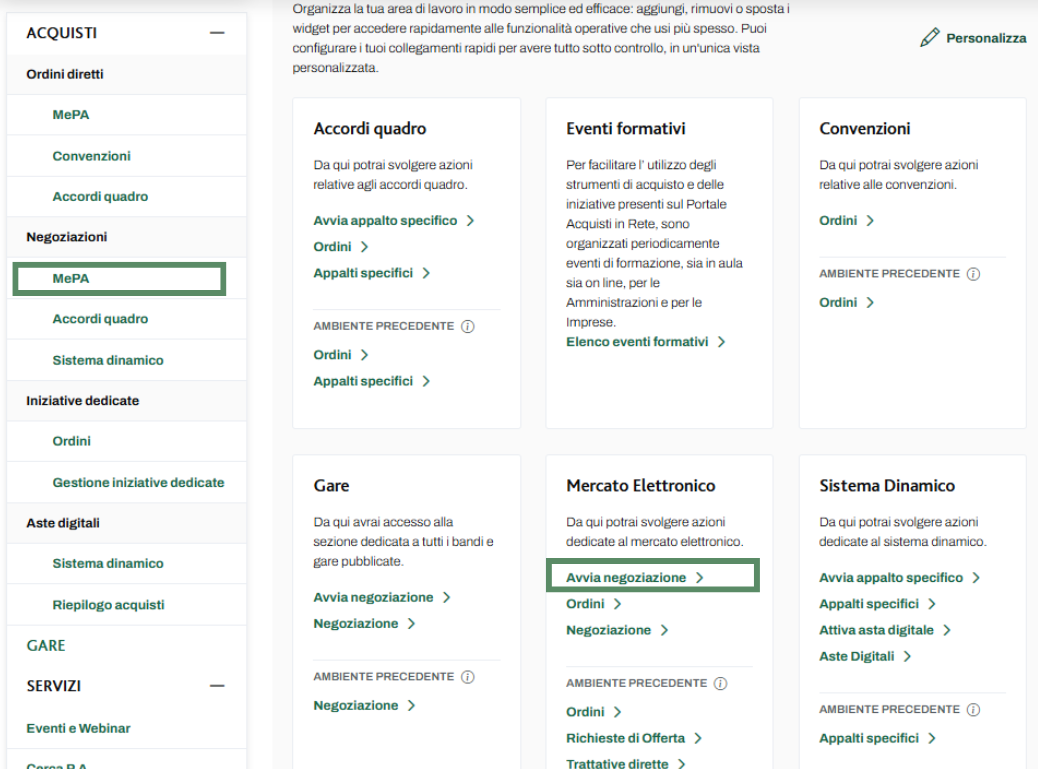Image resolution: width=1038 pixels, height=769 pixels.
Task: Open Riepilogo acquisti in sidebar
Action: click(108, 605)
